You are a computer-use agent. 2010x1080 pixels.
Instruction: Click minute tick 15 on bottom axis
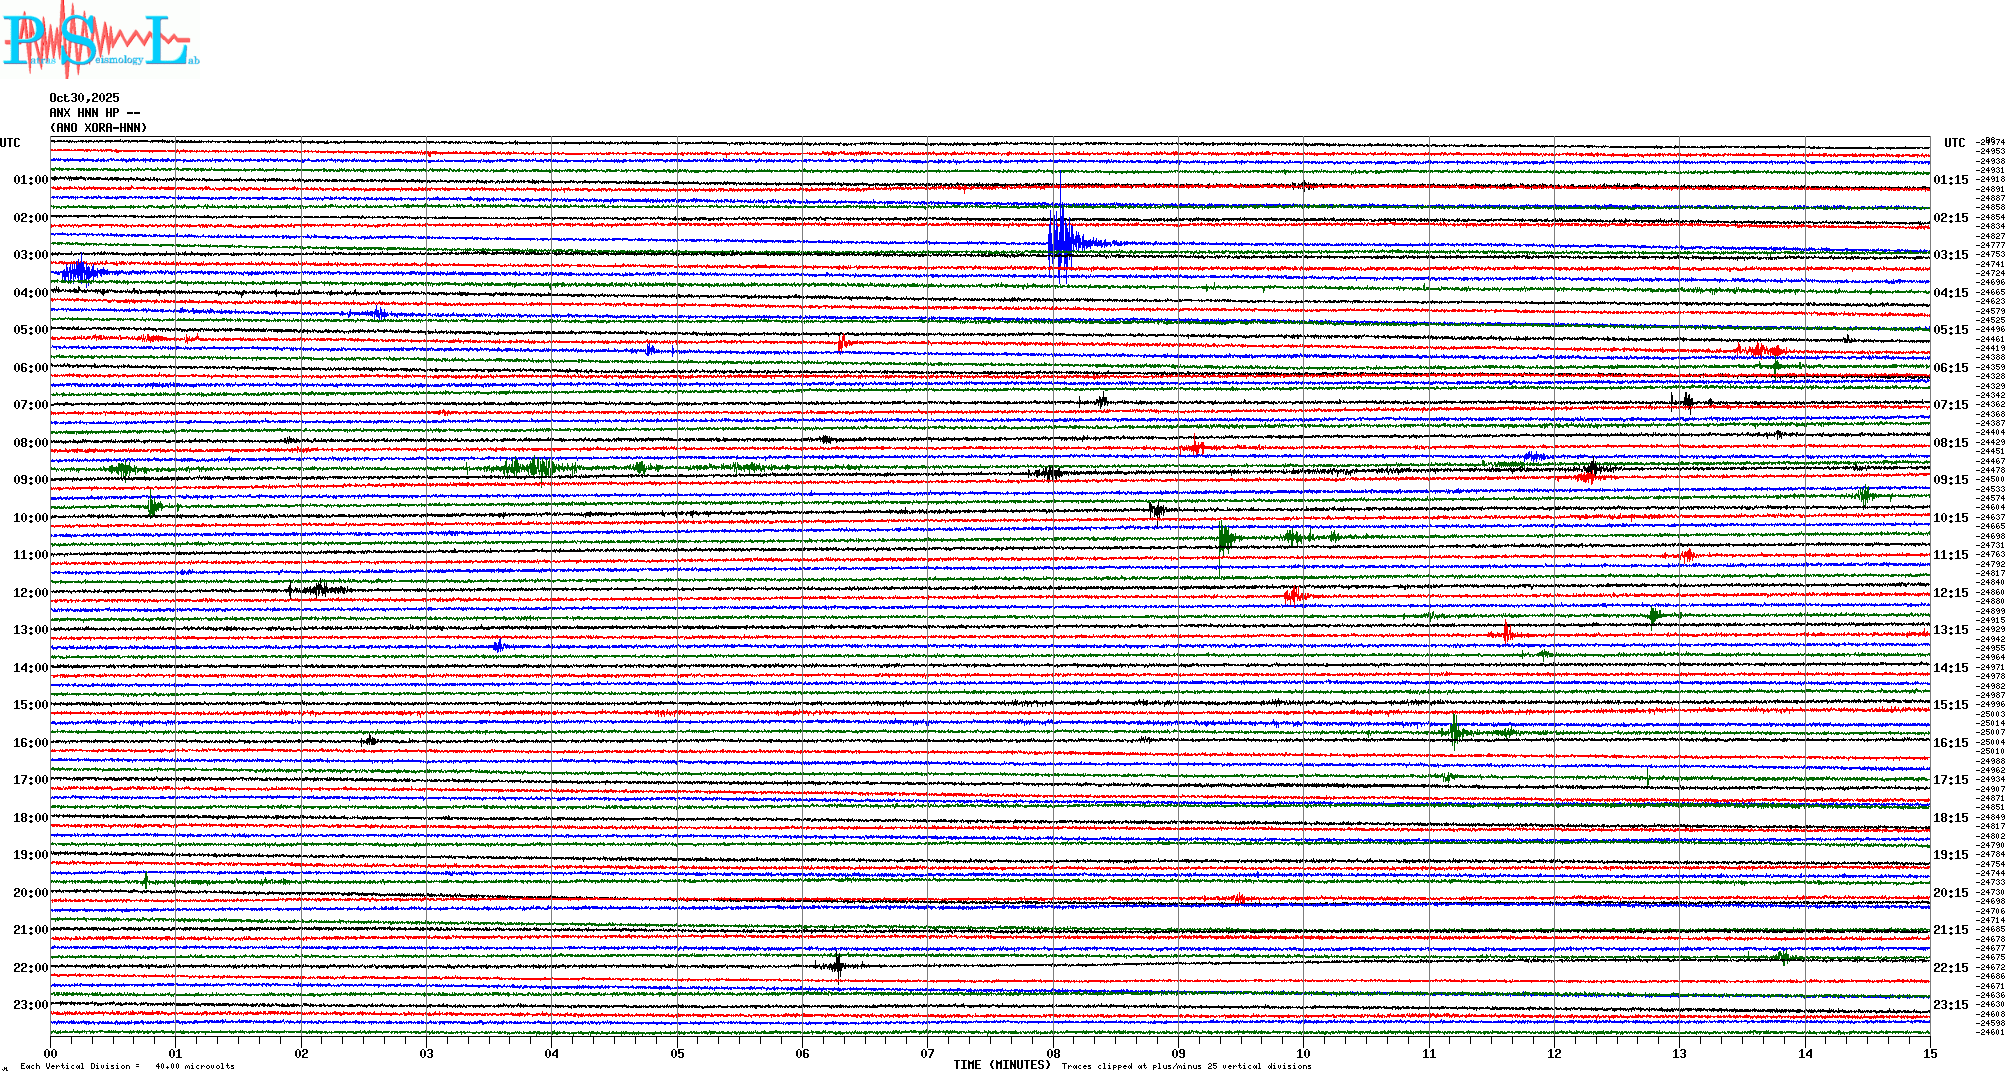pos(1929,1054)
